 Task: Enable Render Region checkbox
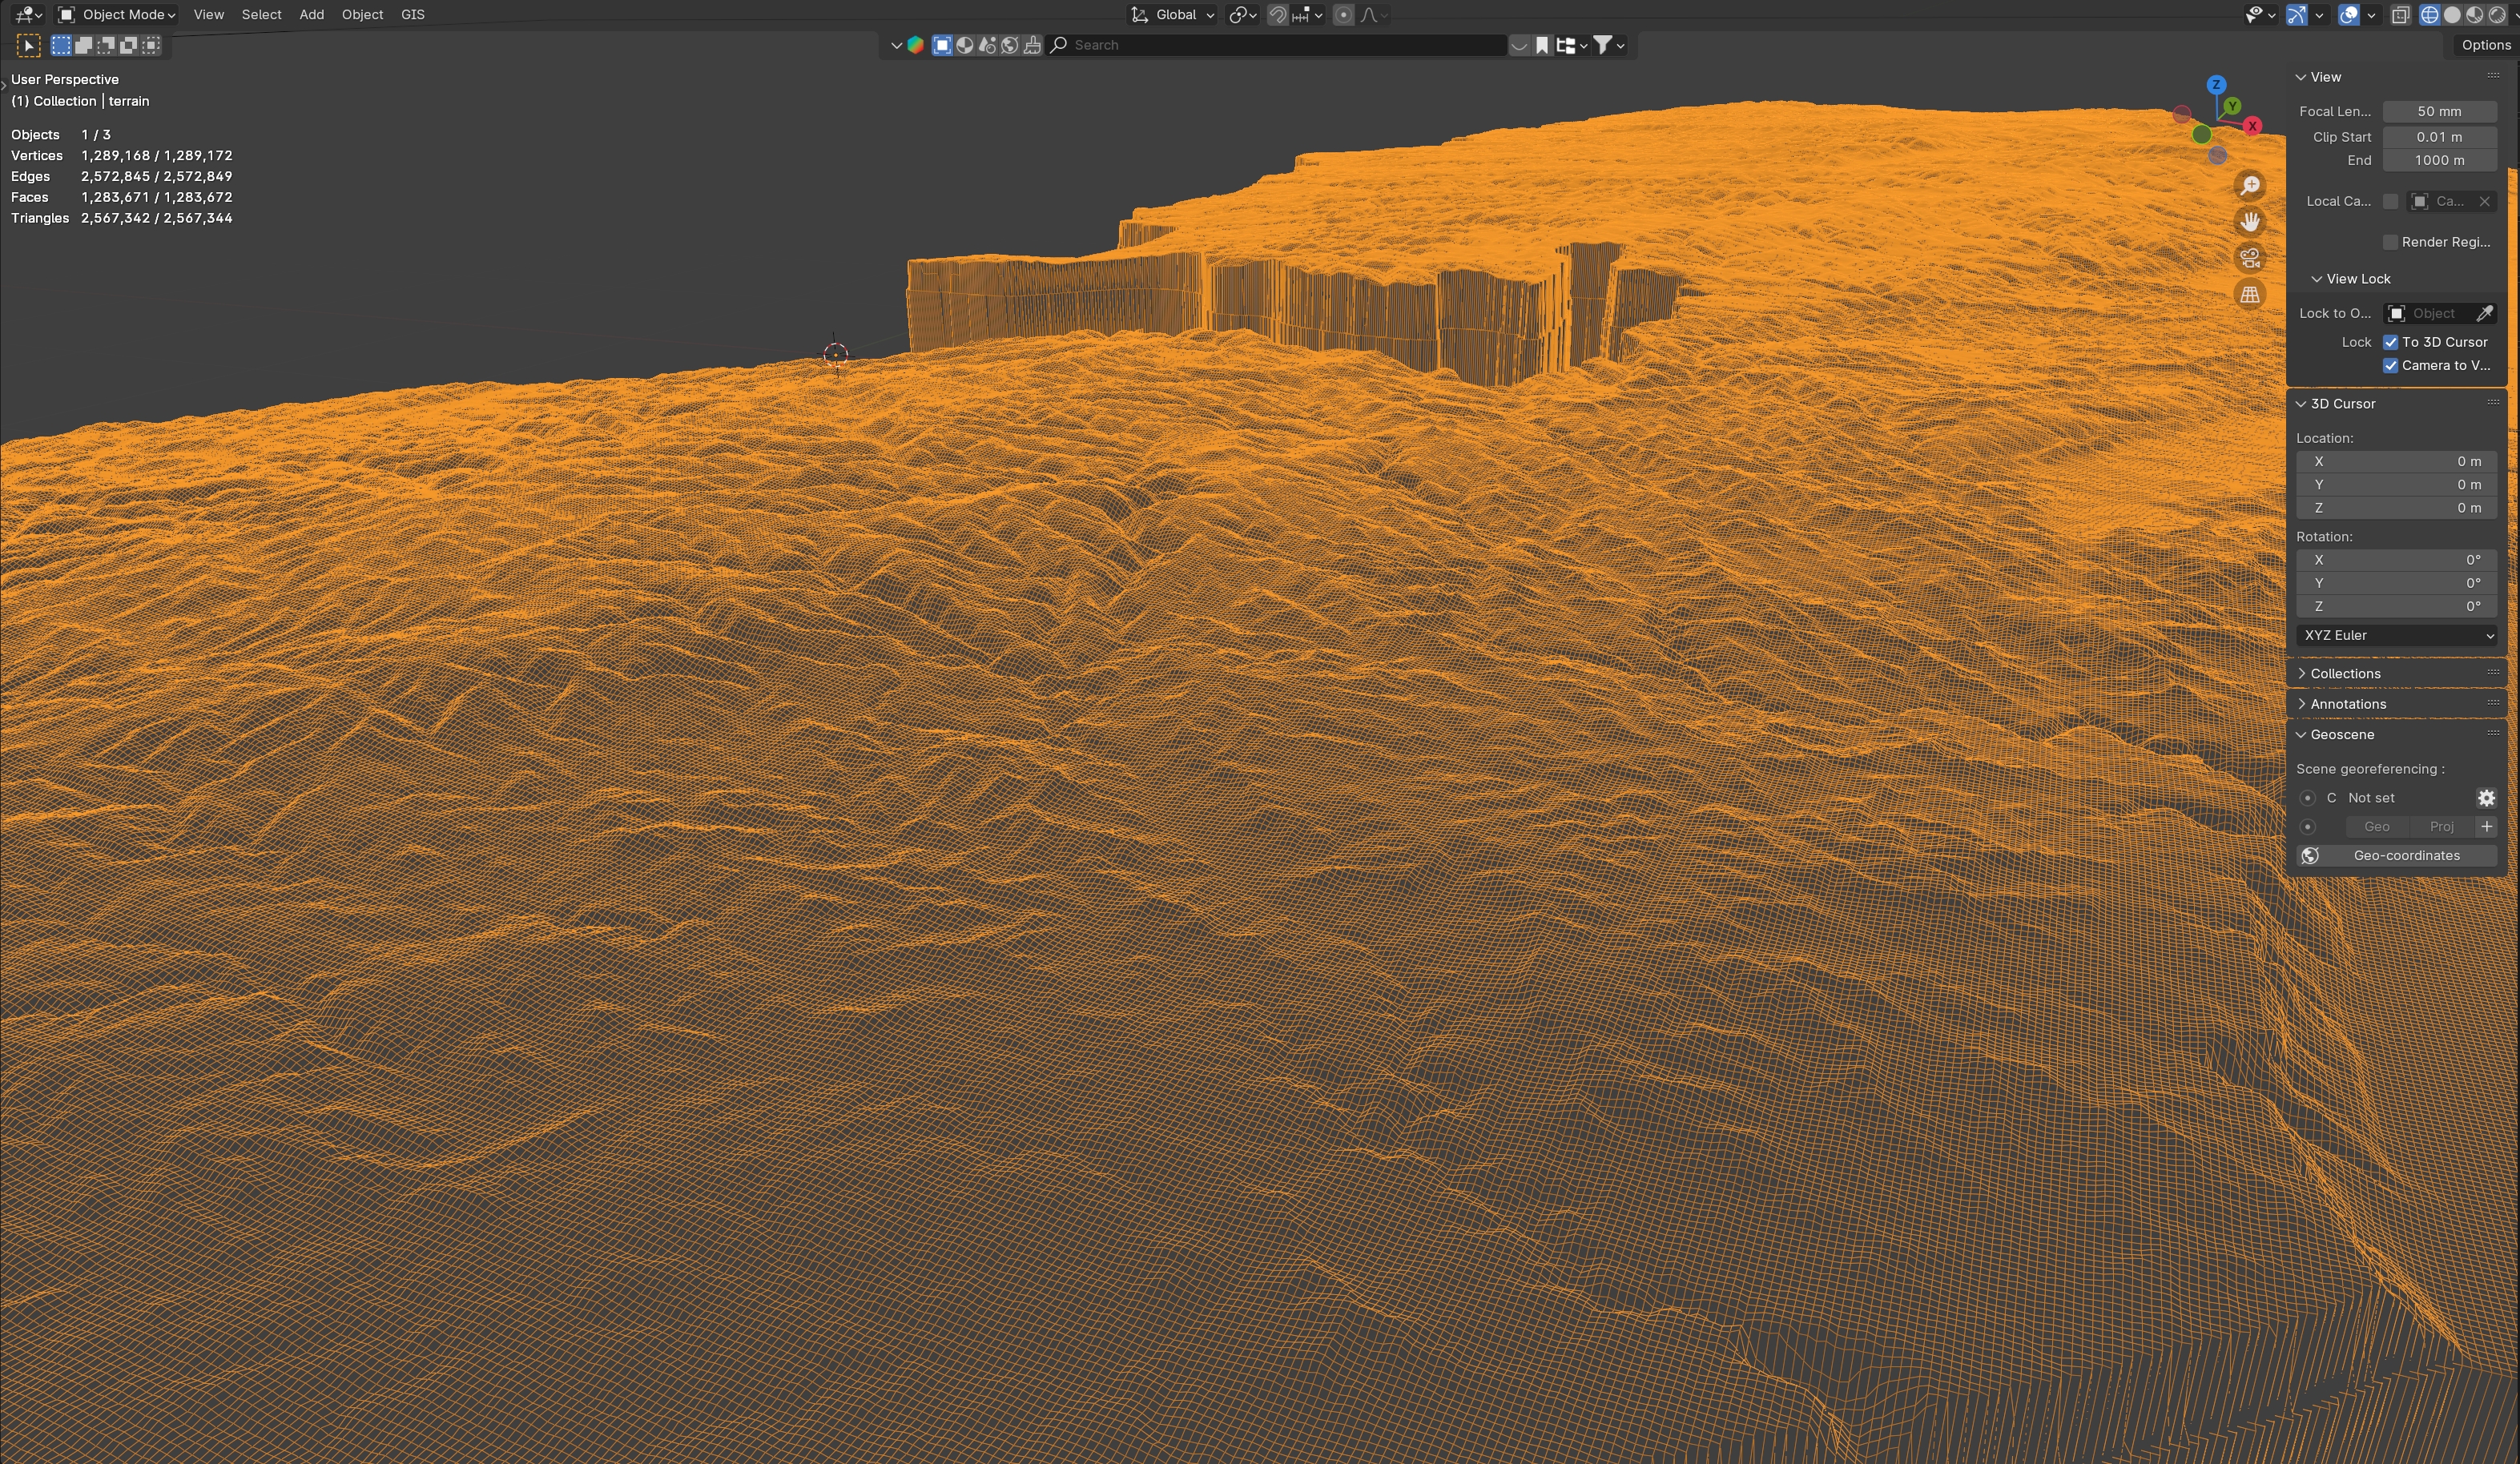(2391, 242)
